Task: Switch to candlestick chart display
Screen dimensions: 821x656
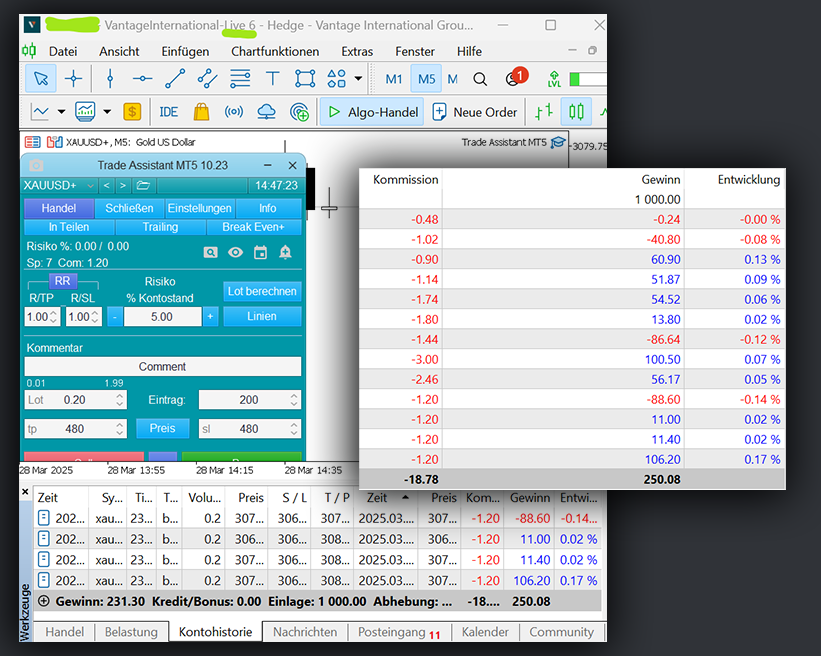Action: coord(576,112)
